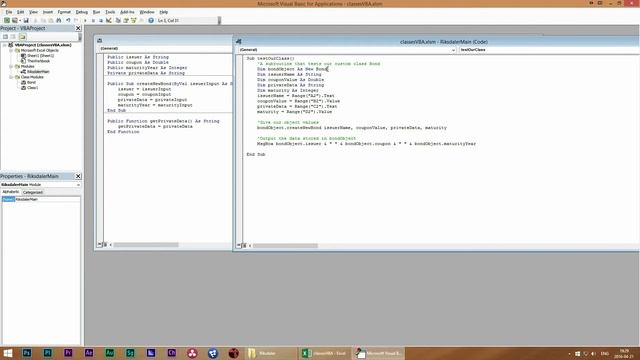Open the Insert menu
Screen dimensions: 640x360
[48, 12]
